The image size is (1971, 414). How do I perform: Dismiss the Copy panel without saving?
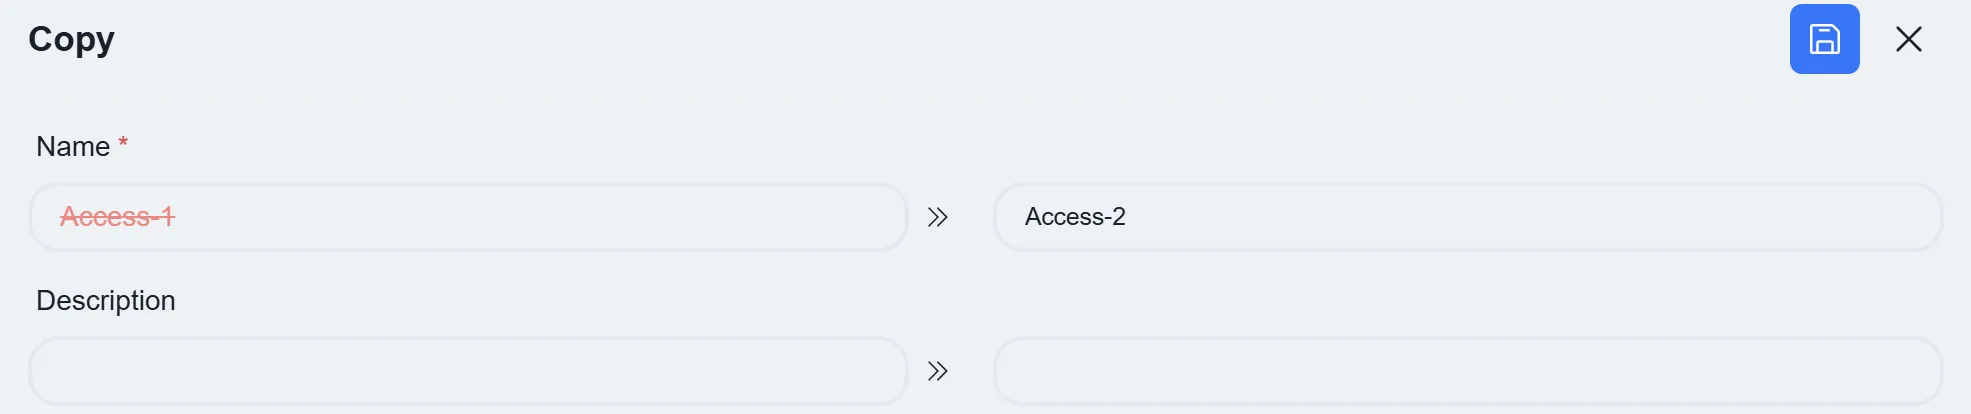tap(1908, 39)
